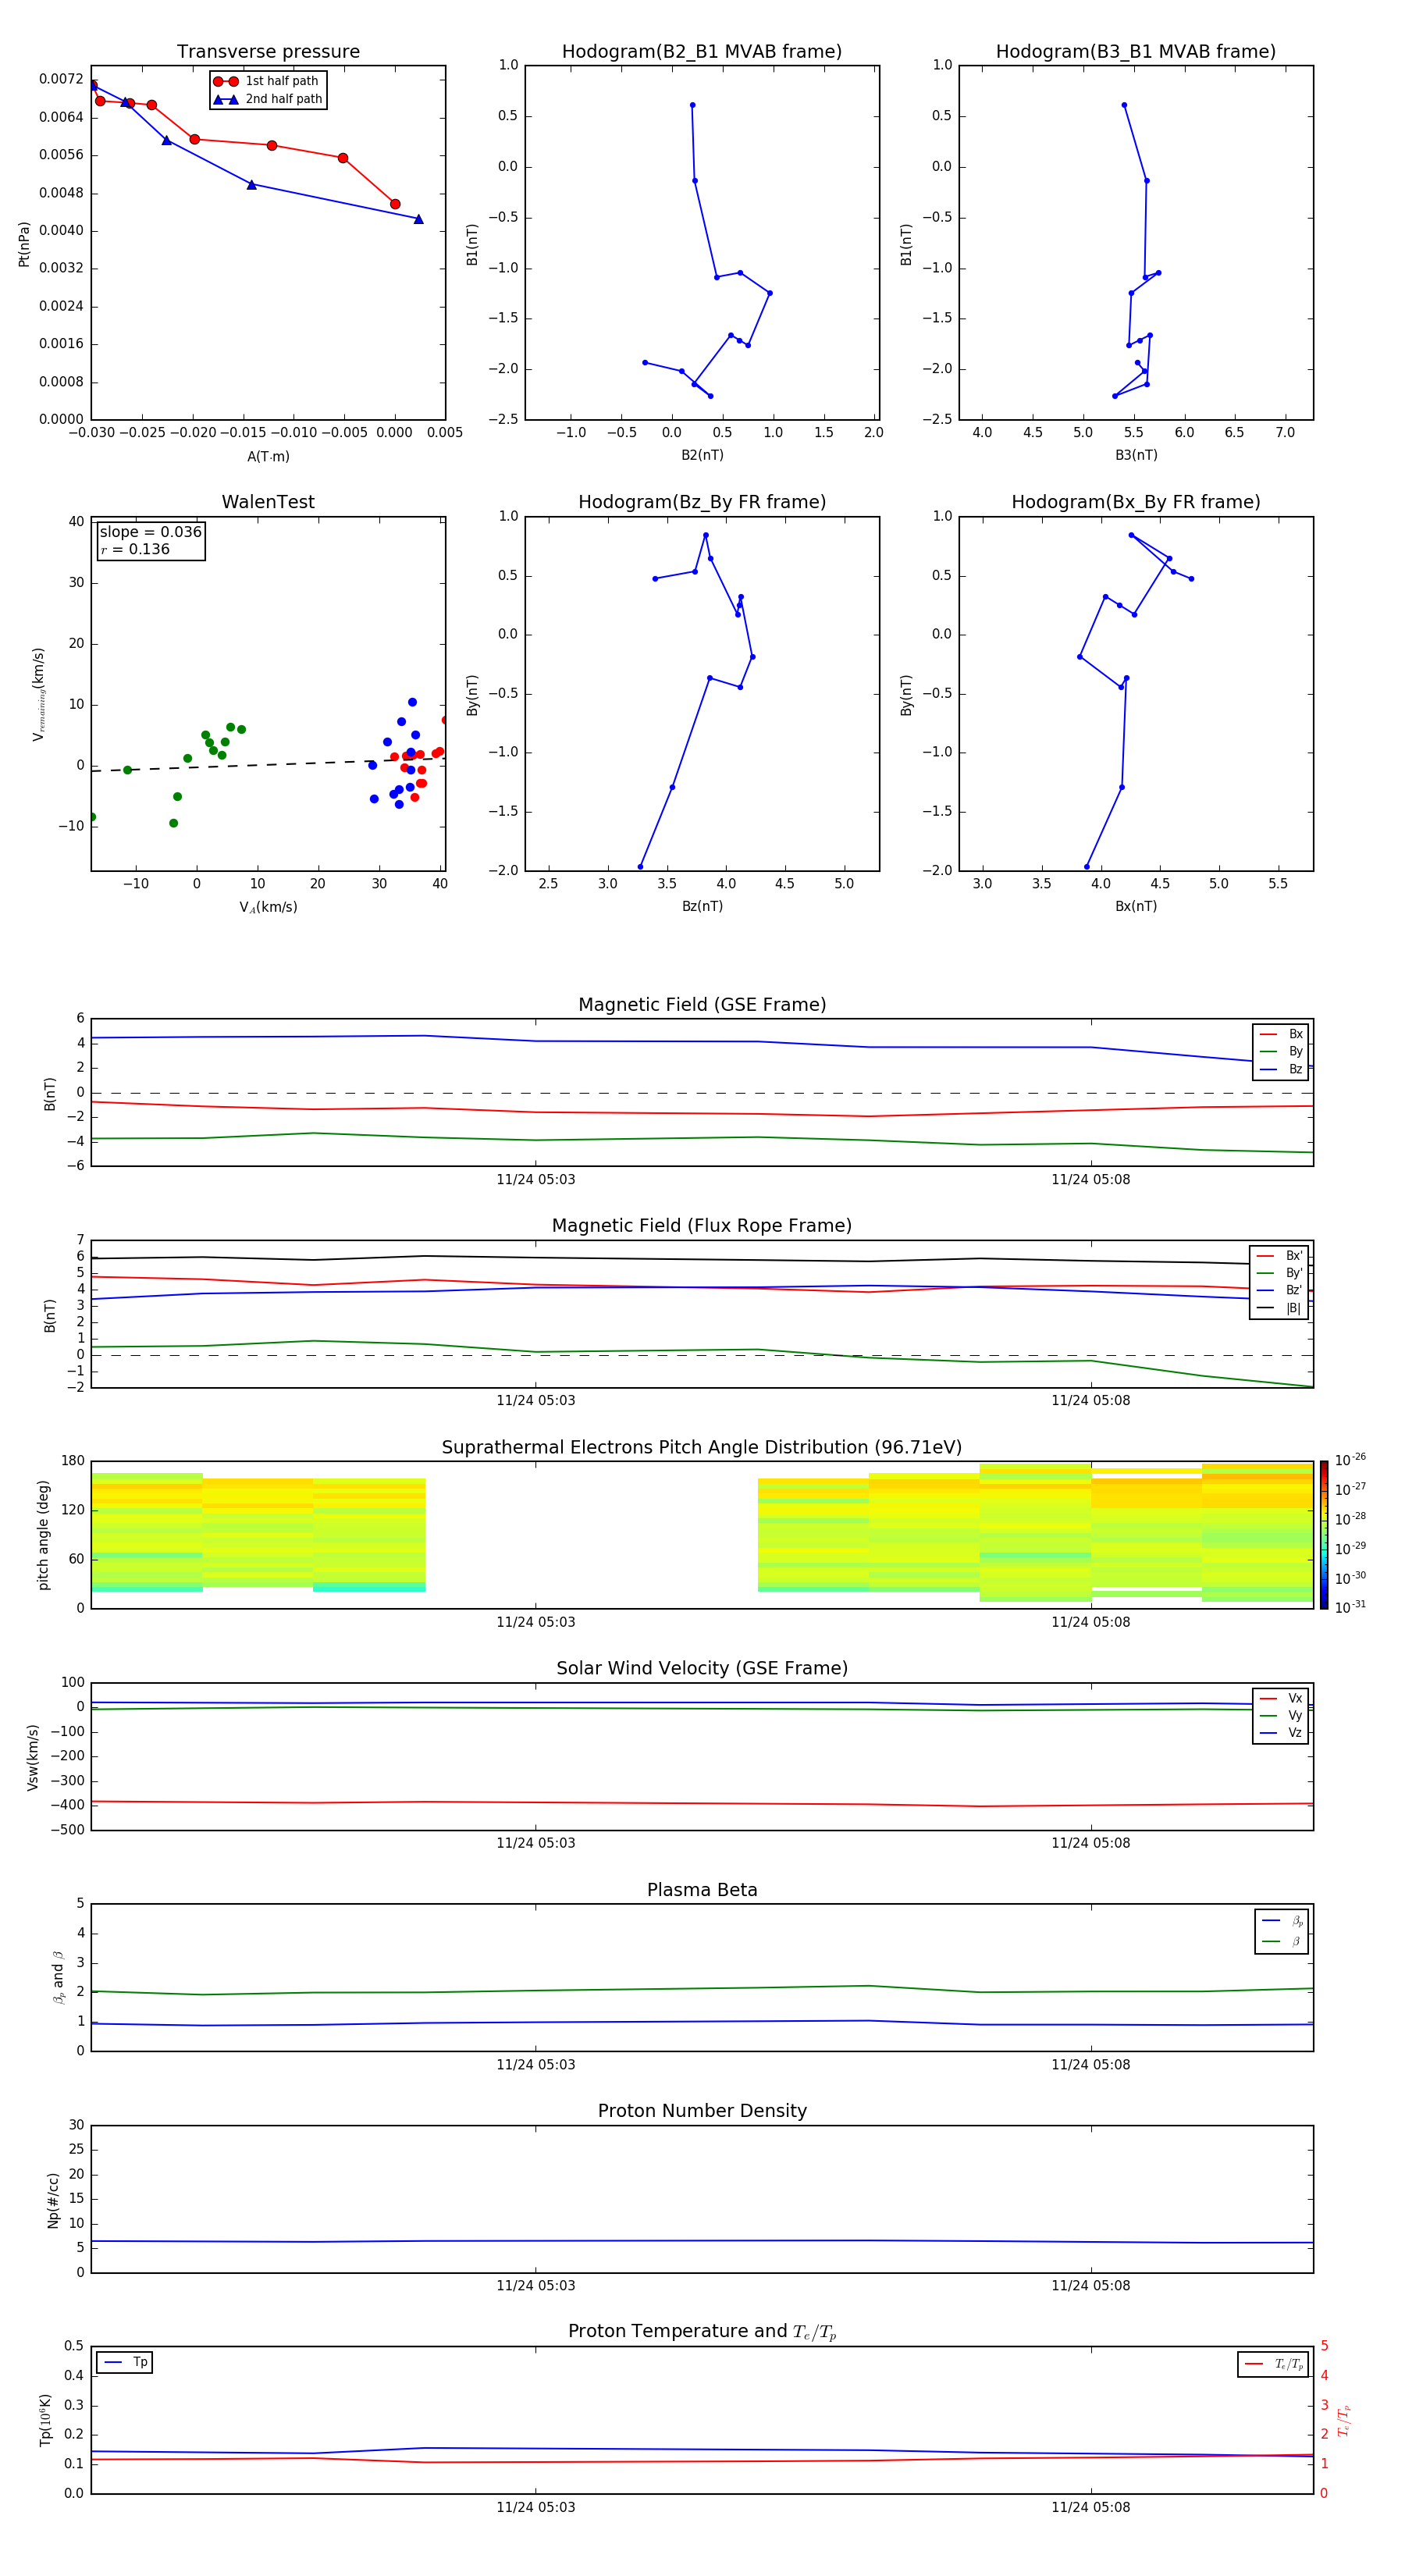Click the 'Plasma Beta' panel title

coord(702,1890)
